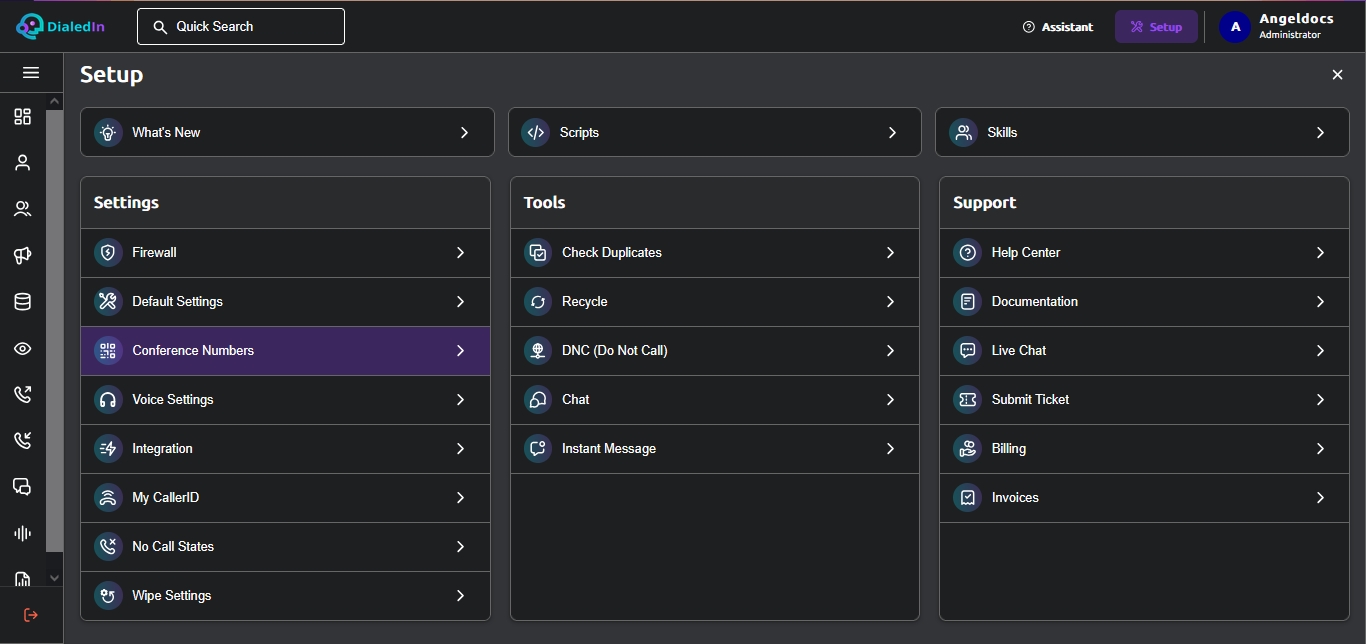Click the Conference Numbers QR icon
1366x644 pixels.
[108, 351]
